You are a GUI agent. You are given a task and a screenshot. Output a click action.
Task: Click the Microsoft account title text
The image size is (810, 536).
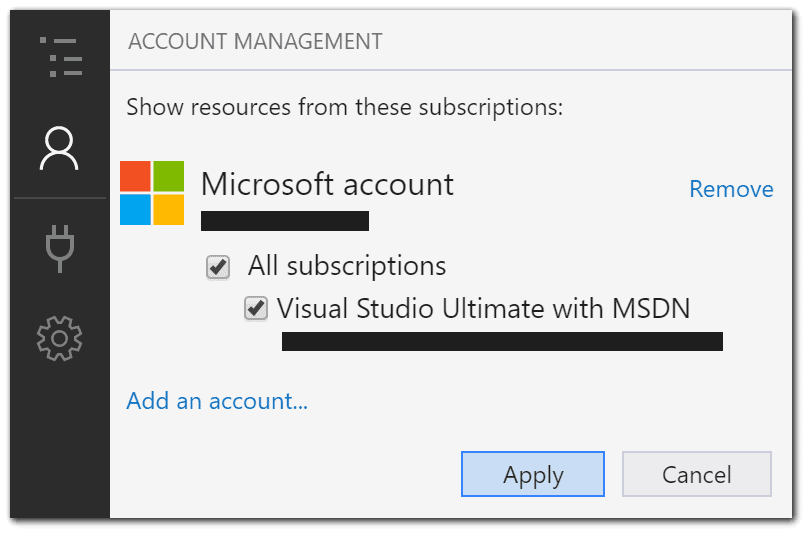tap(327, 184)
